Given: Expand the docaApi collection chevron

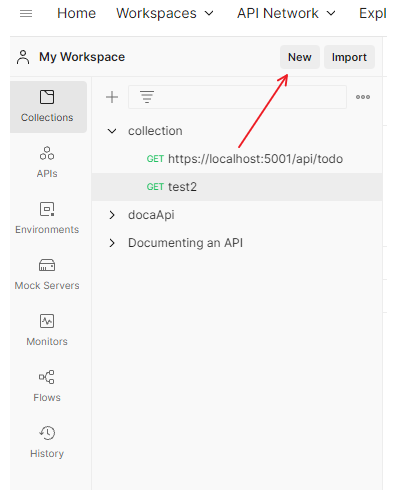Looking at the screenshot, I should 112,215.
